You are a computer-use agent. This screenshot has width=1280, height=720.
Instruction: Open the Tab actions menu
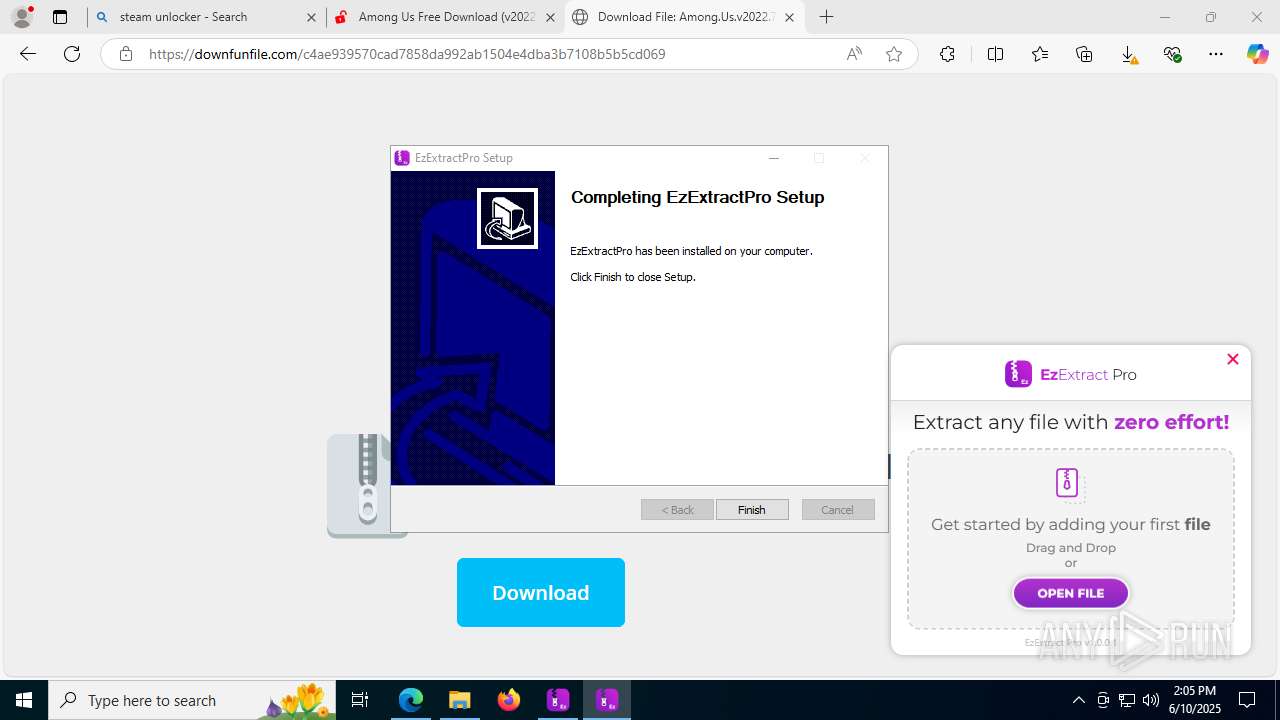[x=60, y=17]
